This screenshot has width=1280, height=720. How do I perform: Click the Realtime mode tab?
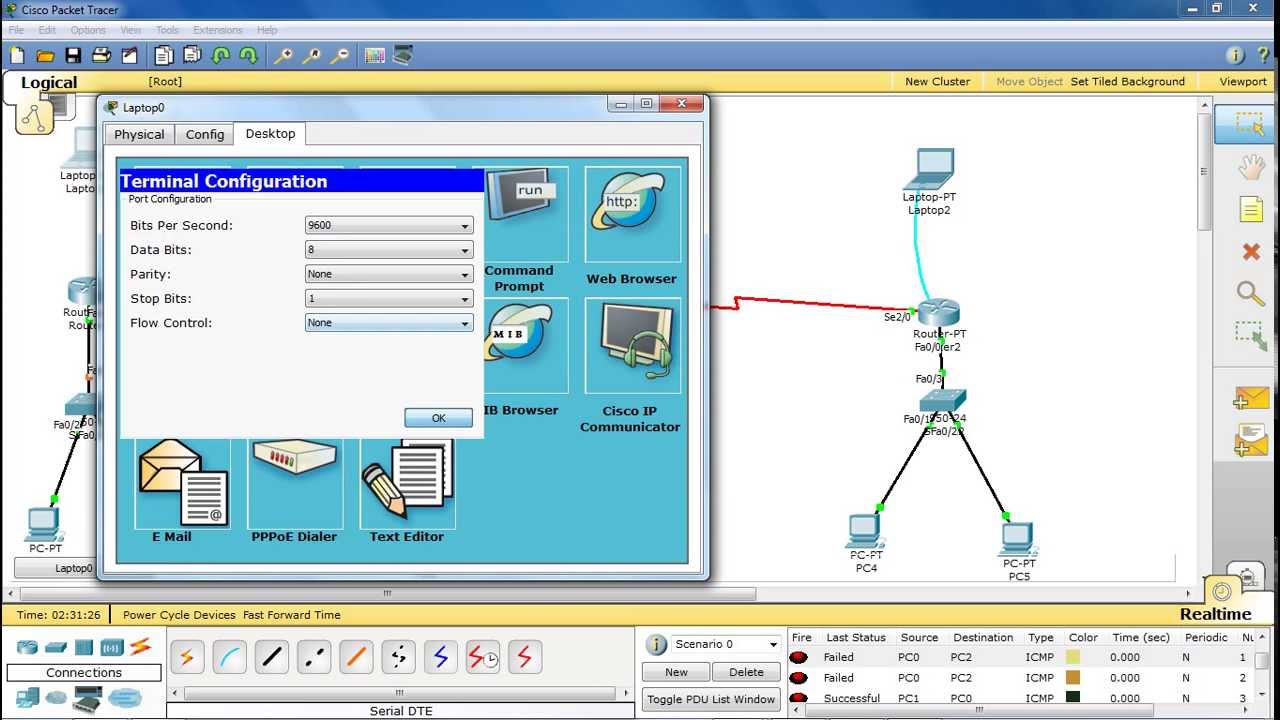click(x=1215, y=614)
